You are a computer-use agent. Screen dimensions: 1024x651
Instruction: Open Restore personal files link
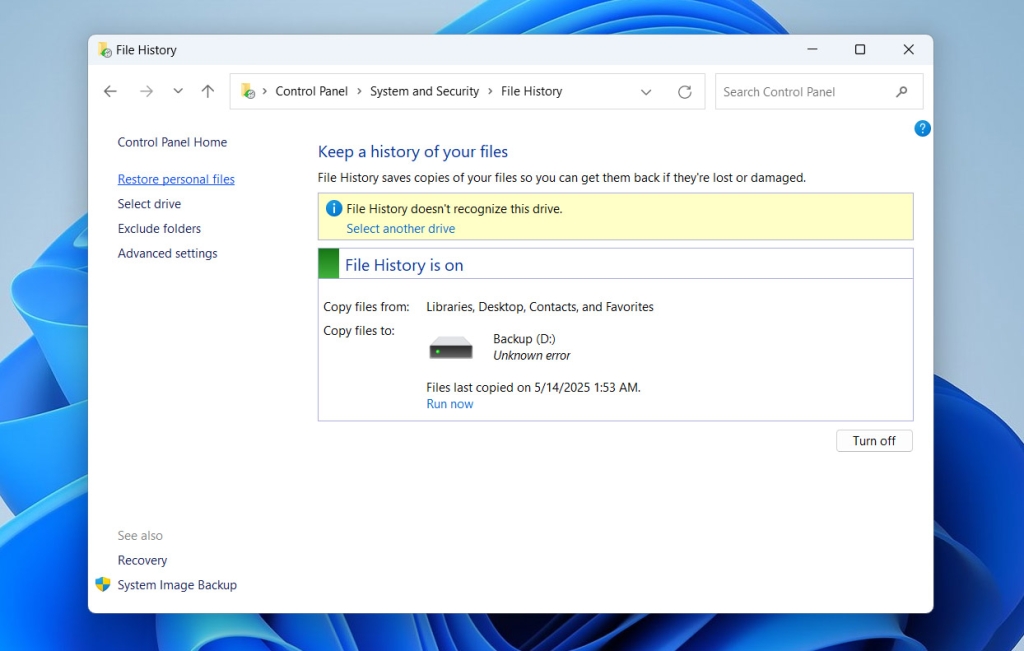(176, 179)
